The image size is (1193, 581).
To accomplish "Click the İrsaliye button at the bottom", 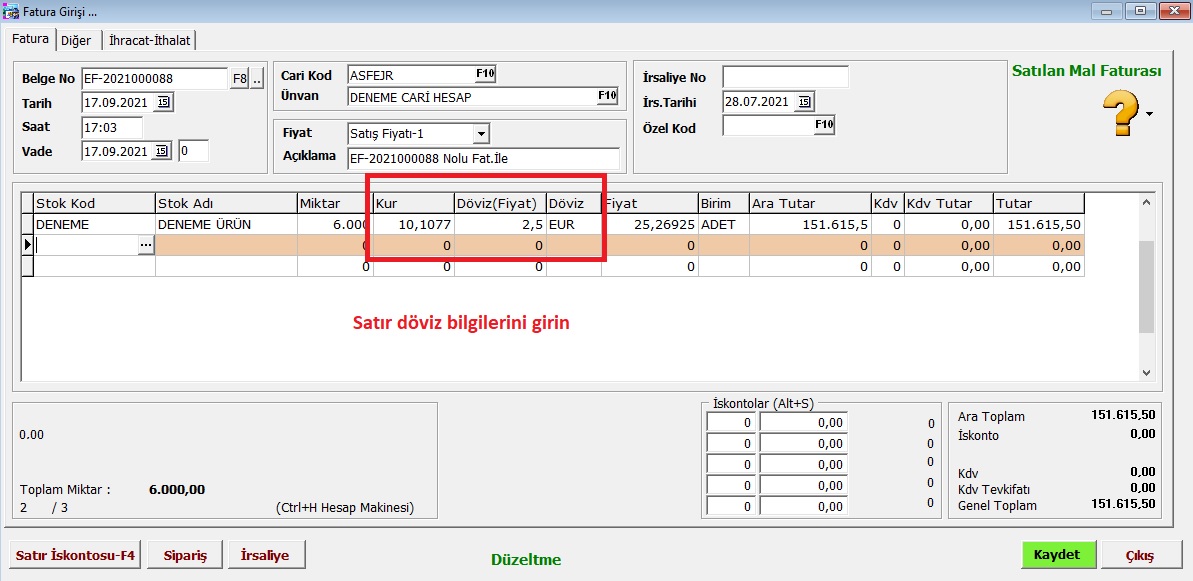I will pos(266,555).
